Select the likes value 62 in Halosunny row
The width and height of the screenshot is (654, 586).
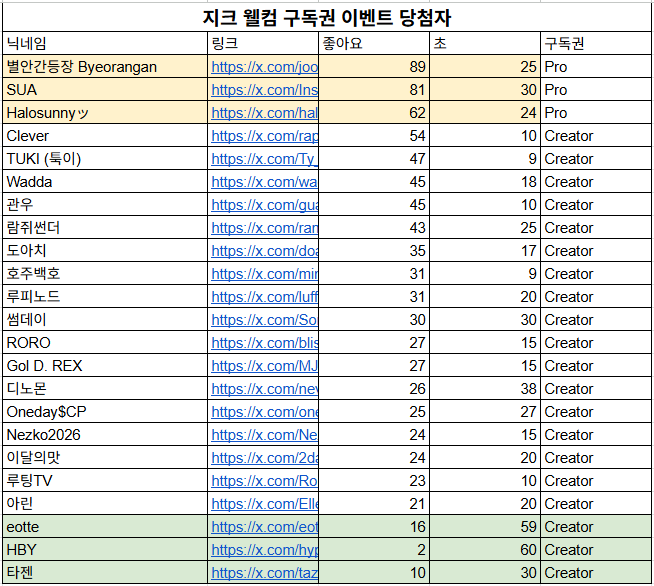(374, 112)
